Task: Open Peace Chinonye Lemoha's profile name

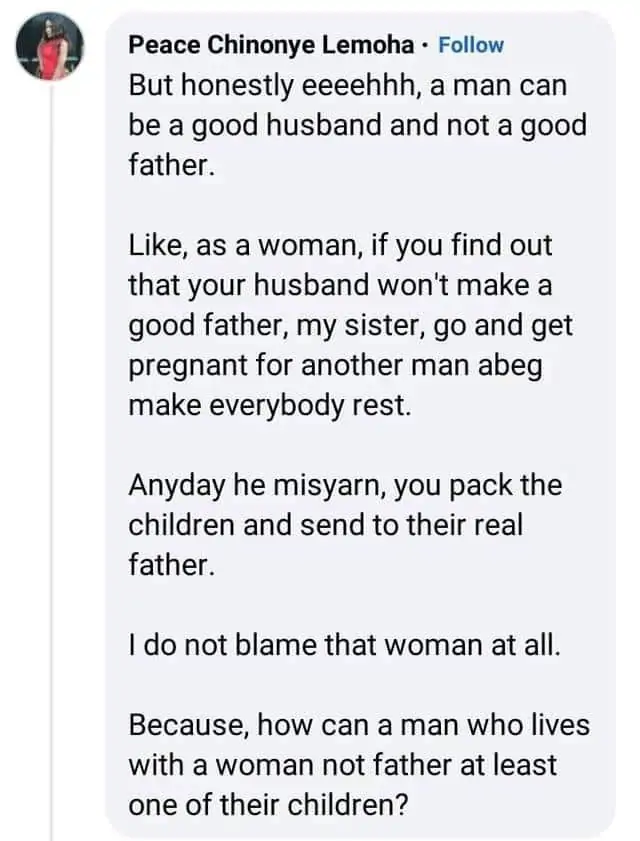Action: click(x=273, y=45)
